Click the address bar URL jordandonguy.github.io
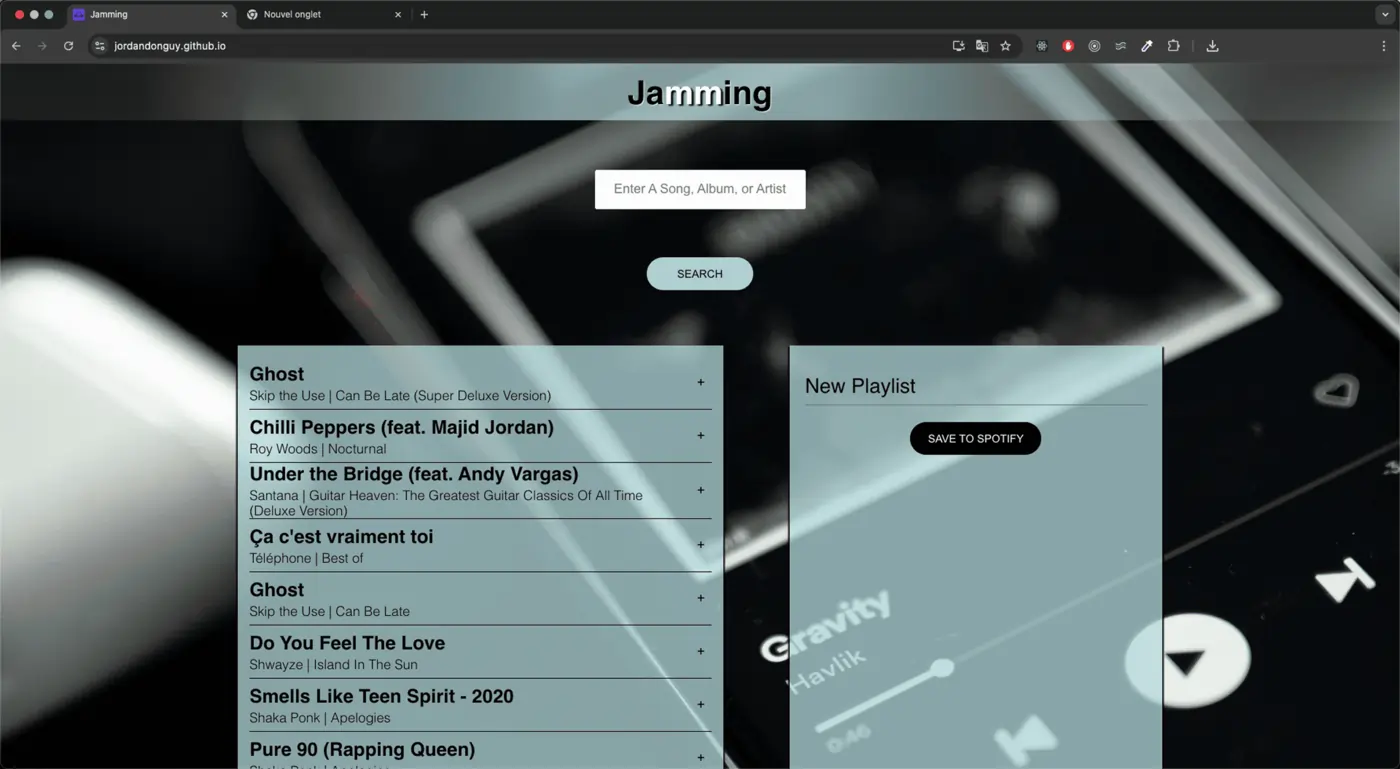Screen dimensions: 1400x769 pos(170,46)
